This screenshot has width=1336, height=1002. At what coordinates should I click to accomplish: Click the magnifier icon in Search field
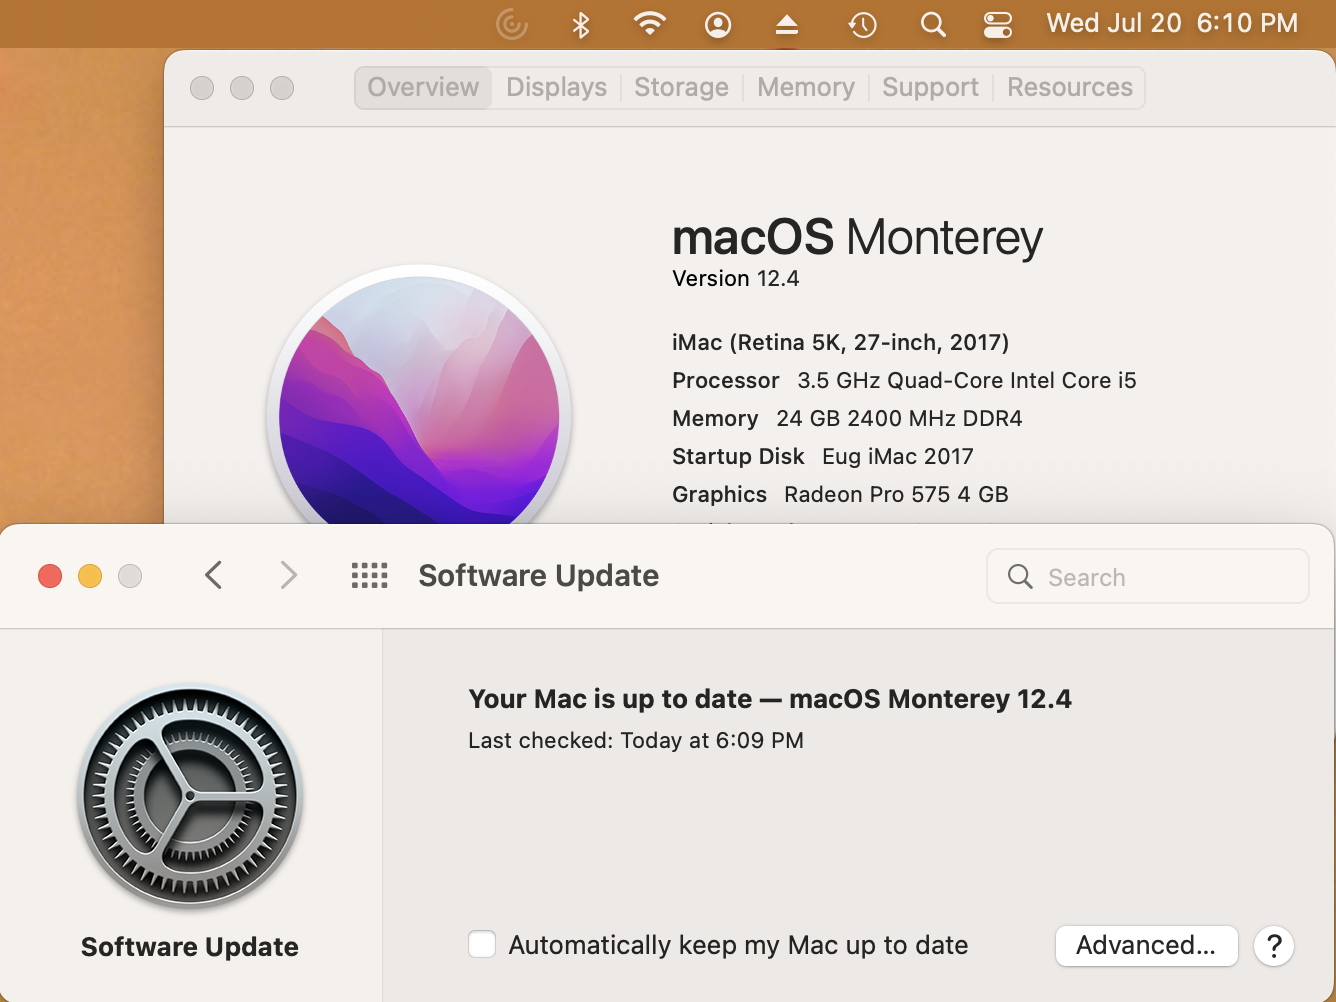[1020, 576]
